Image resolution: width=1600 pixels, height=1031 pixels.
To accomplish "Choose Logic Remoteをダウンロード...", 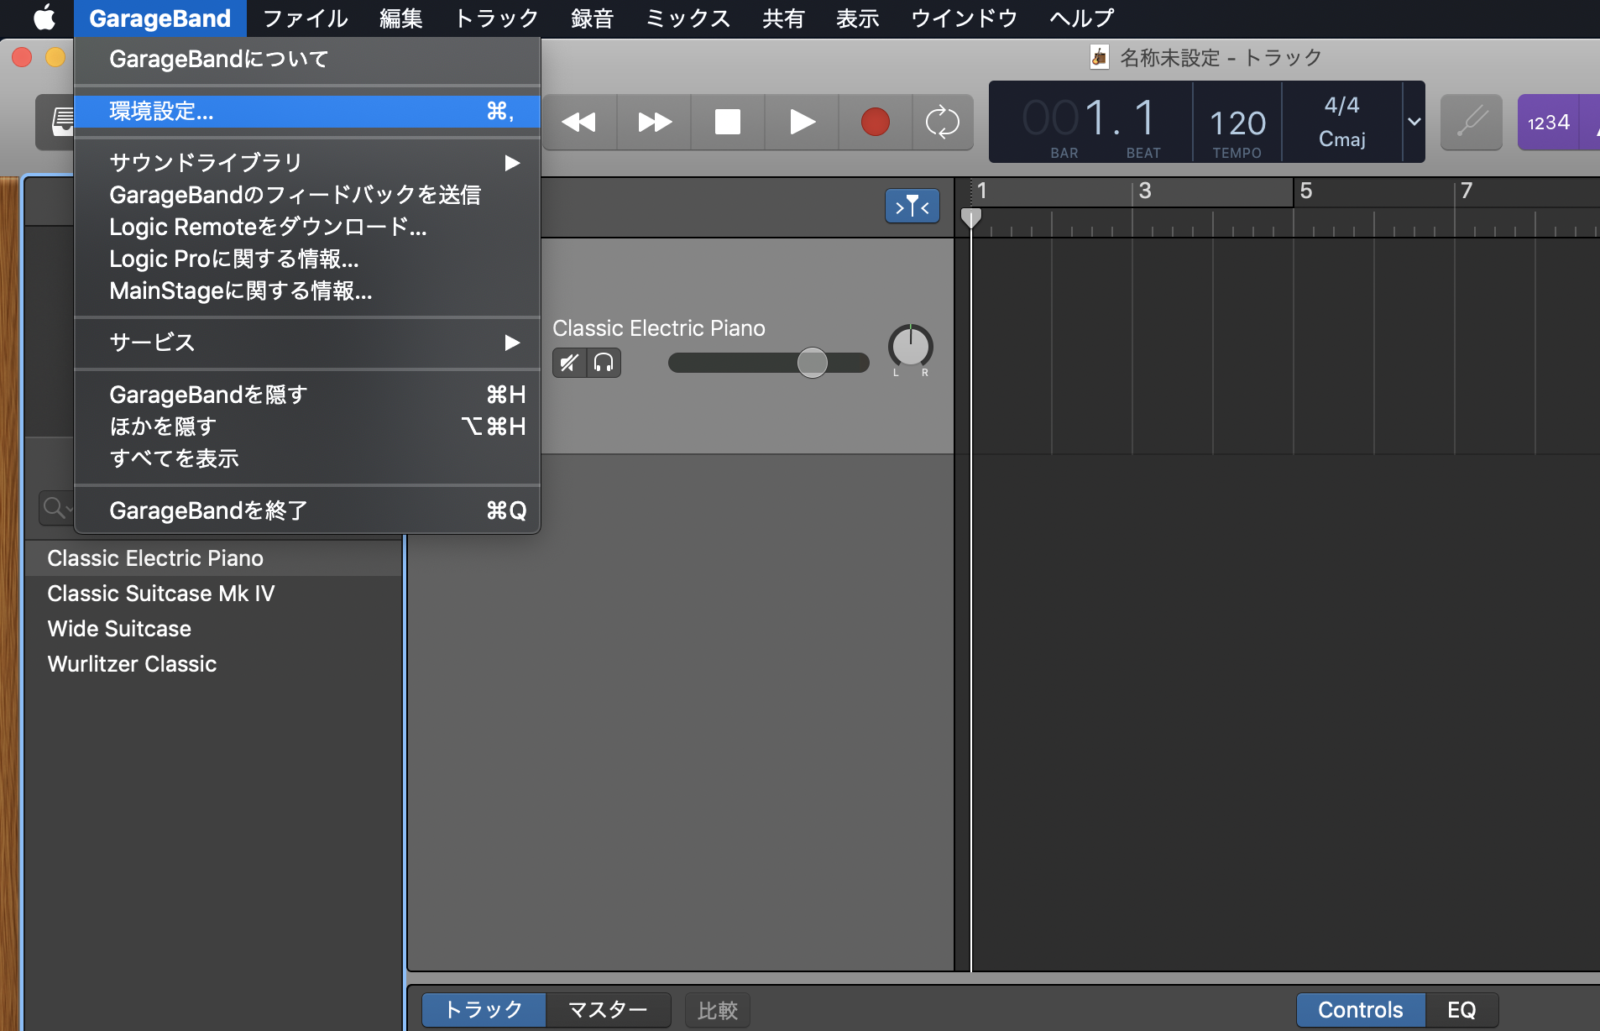I will pos(308,226).
